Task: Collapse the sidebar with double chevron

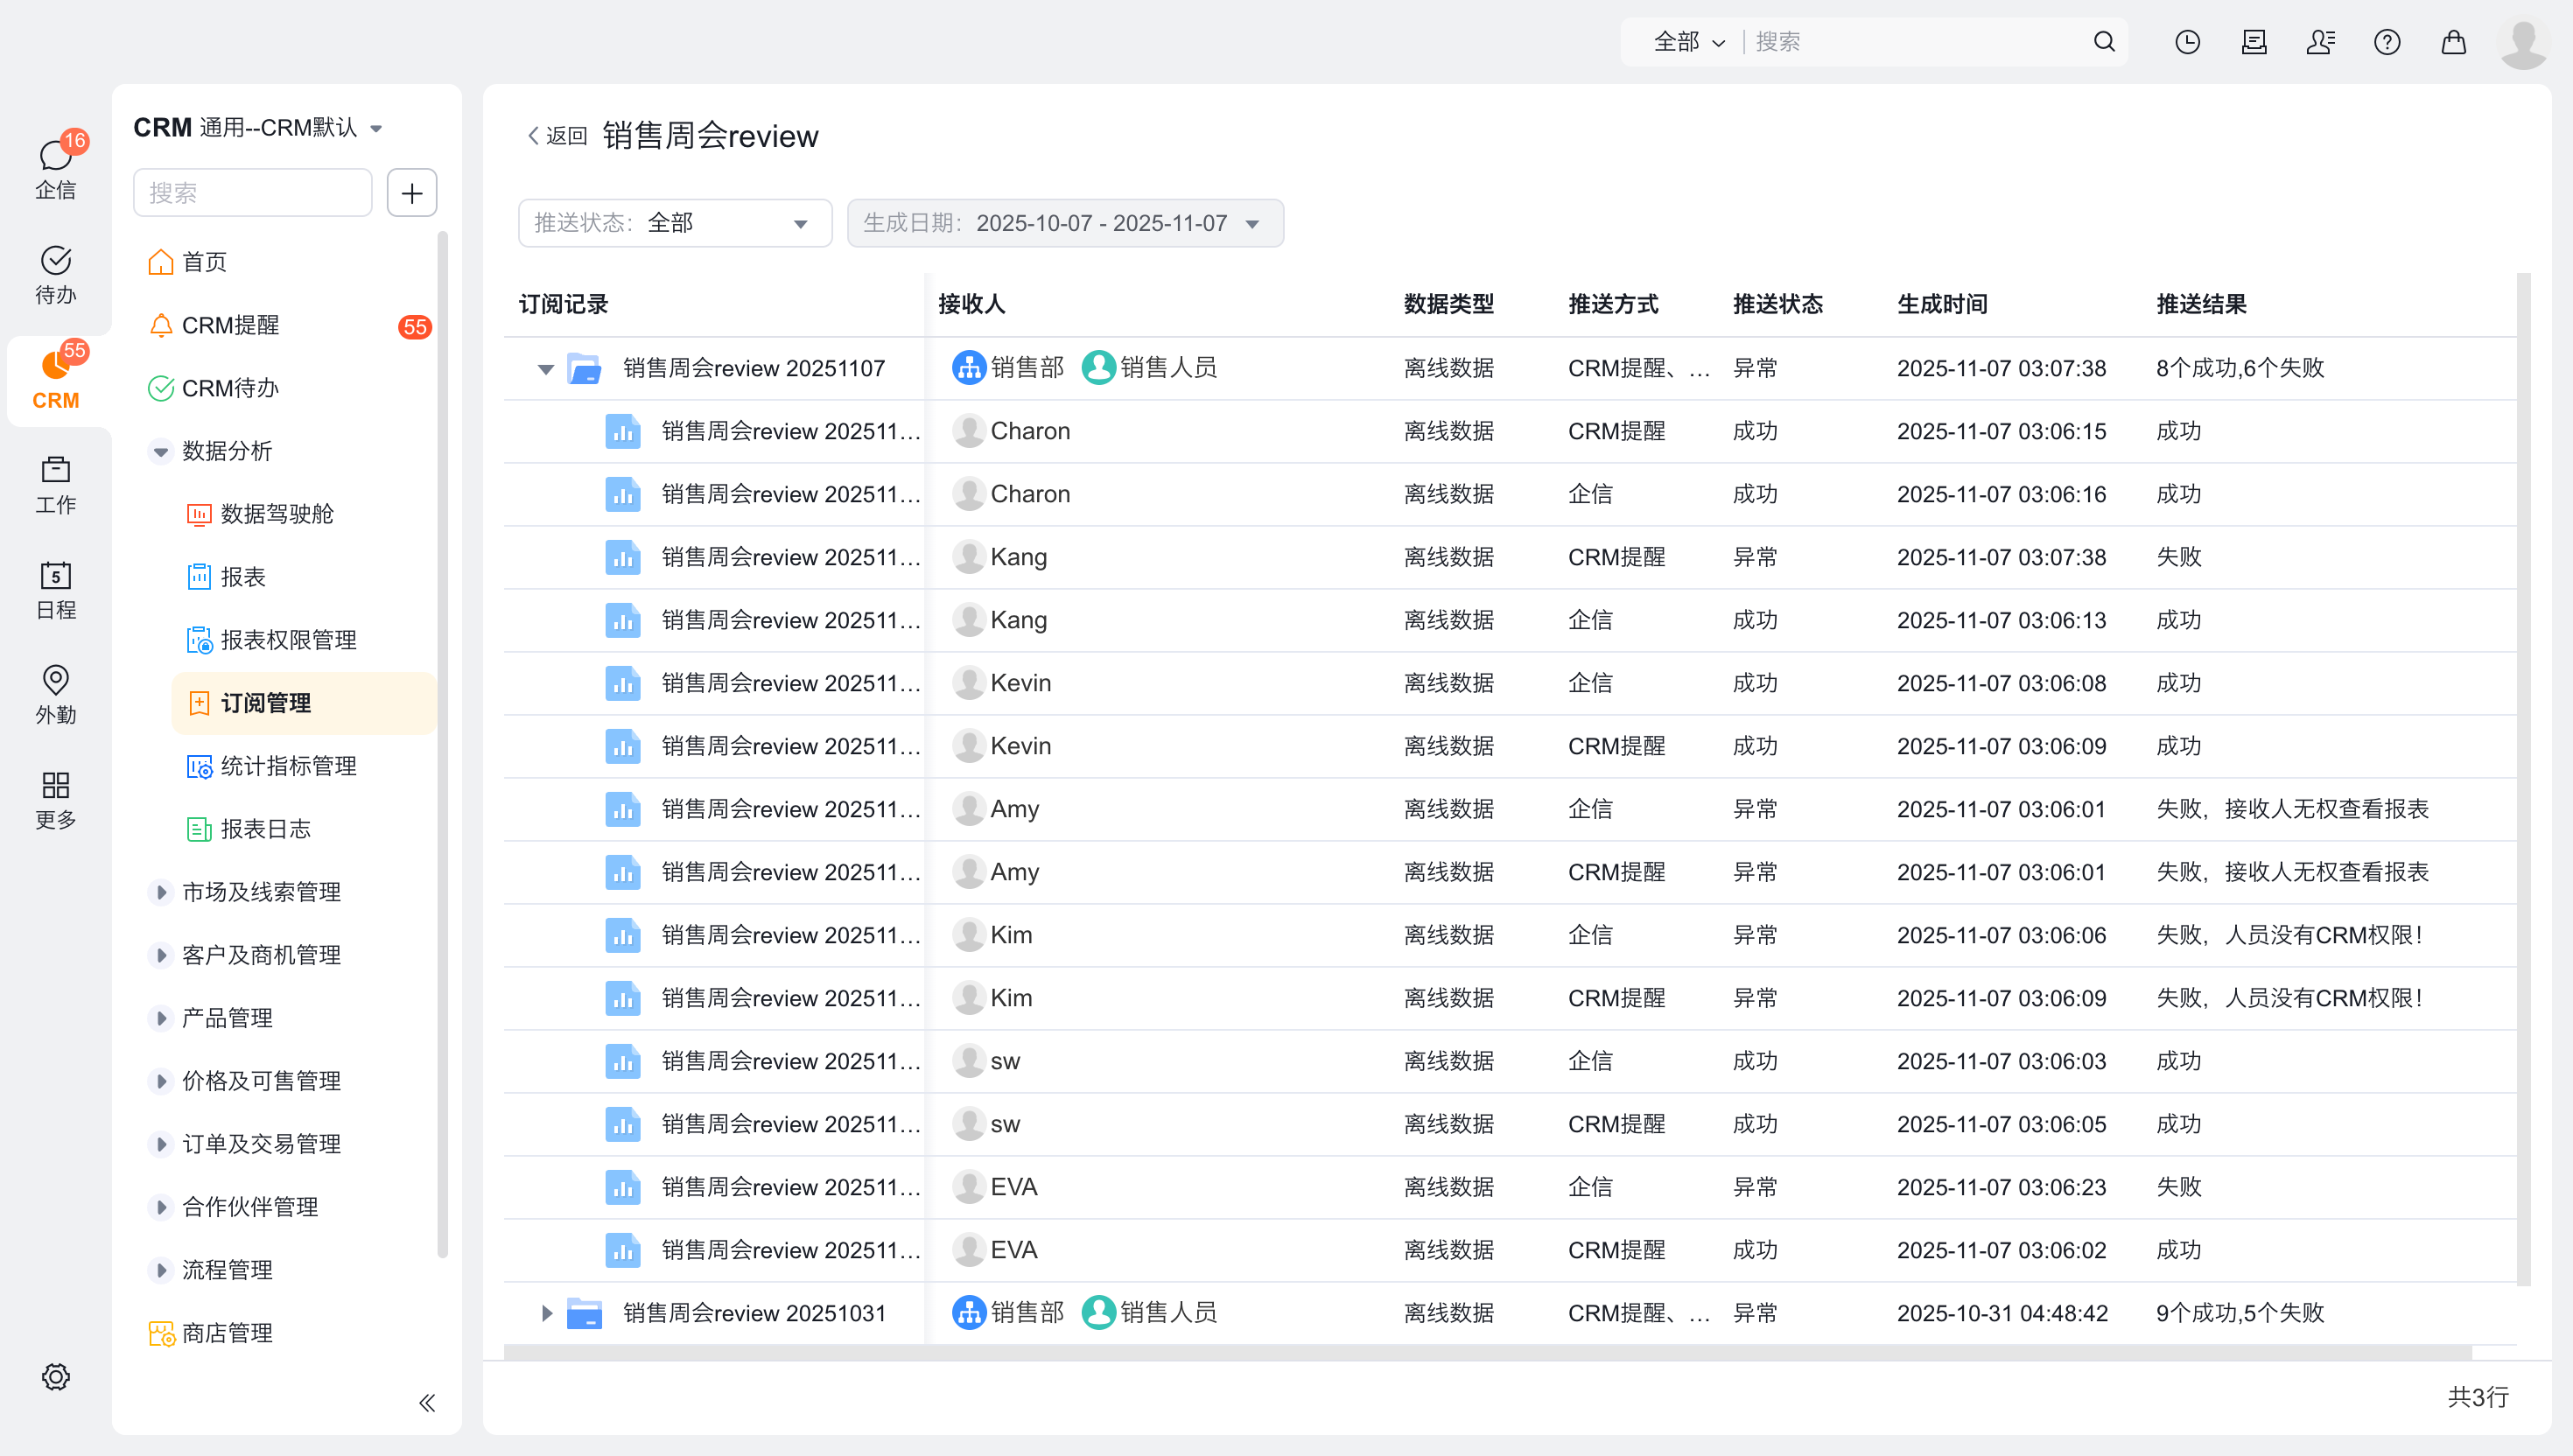Action: pyautogui.click(x=427, y=1403)
